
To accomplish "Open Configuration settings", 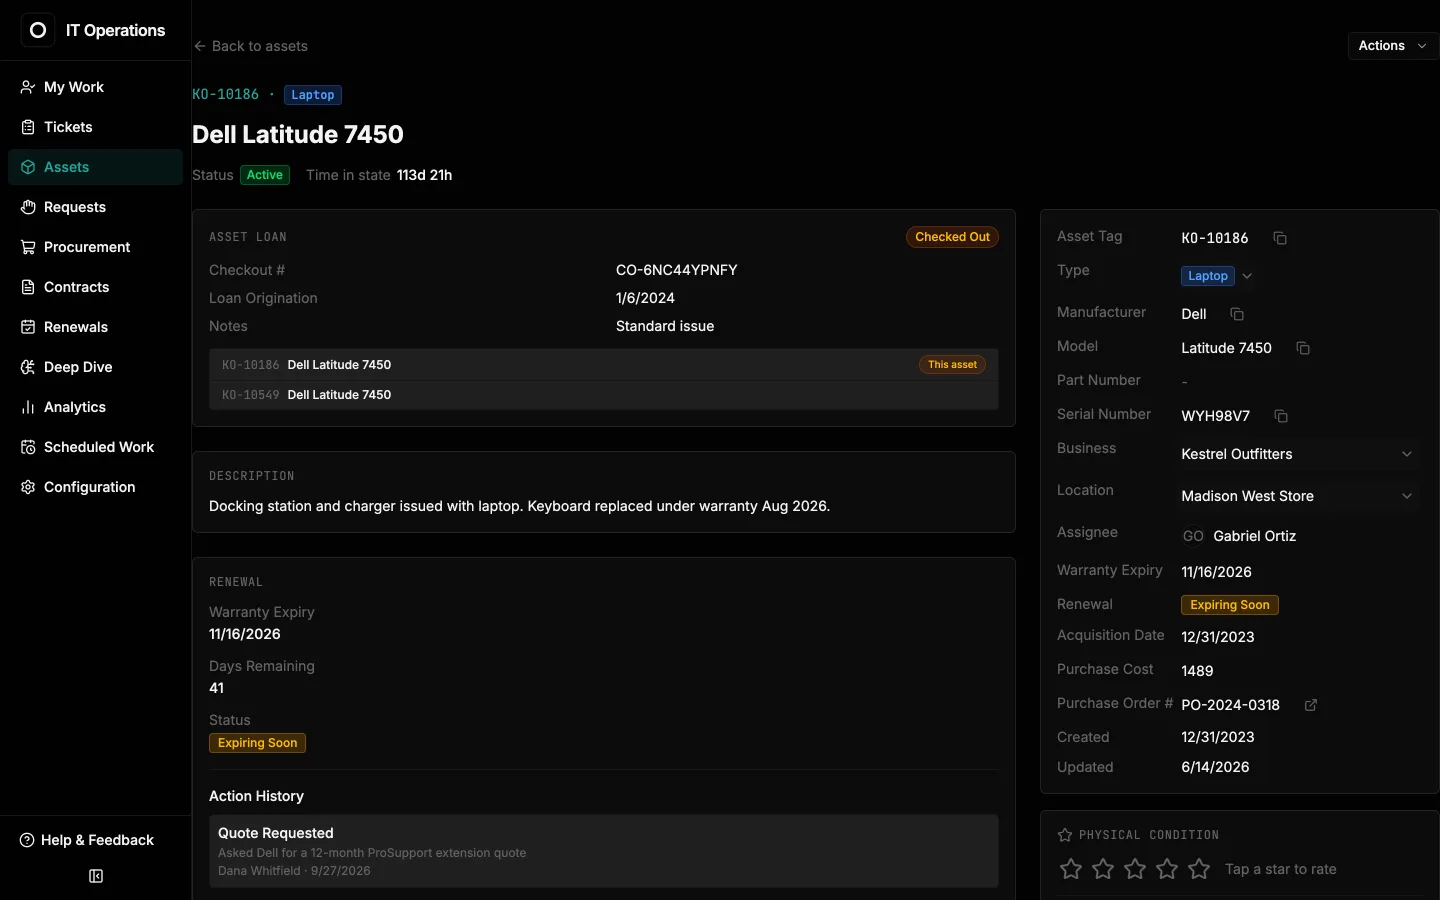I will click(95, 487).
